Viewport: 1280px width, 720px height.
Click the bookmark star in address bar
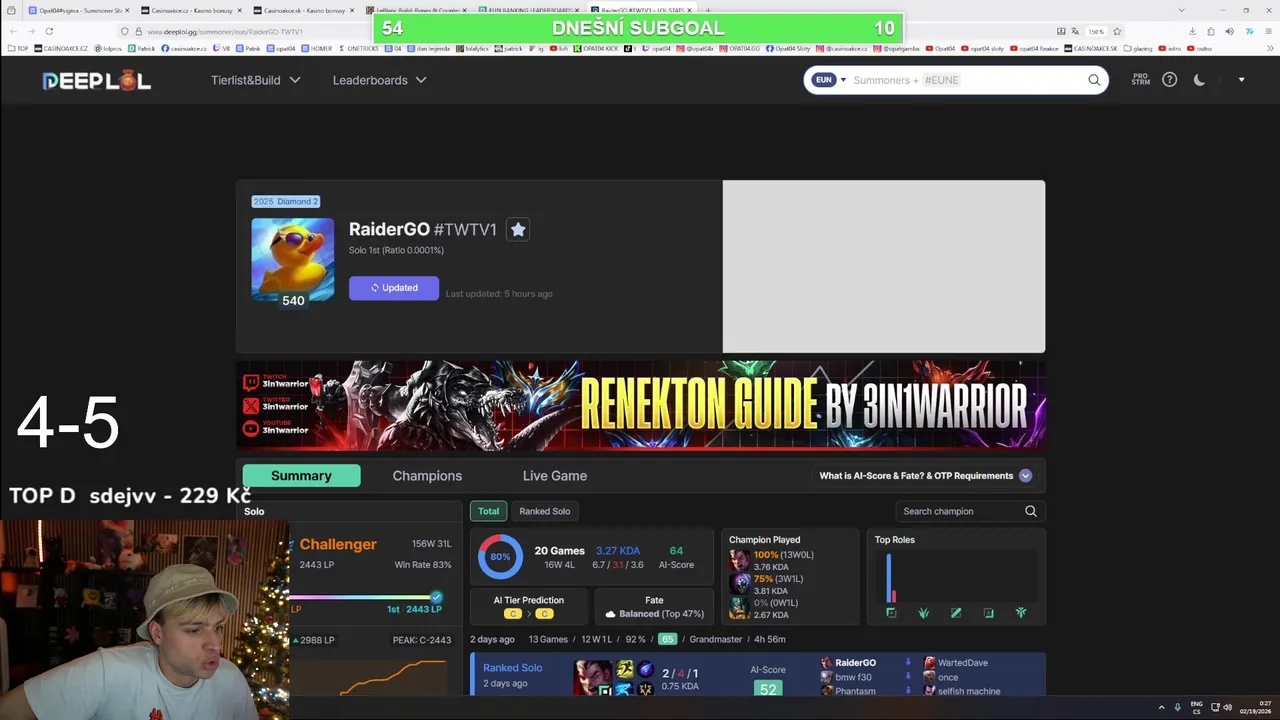coord(1117,31)
